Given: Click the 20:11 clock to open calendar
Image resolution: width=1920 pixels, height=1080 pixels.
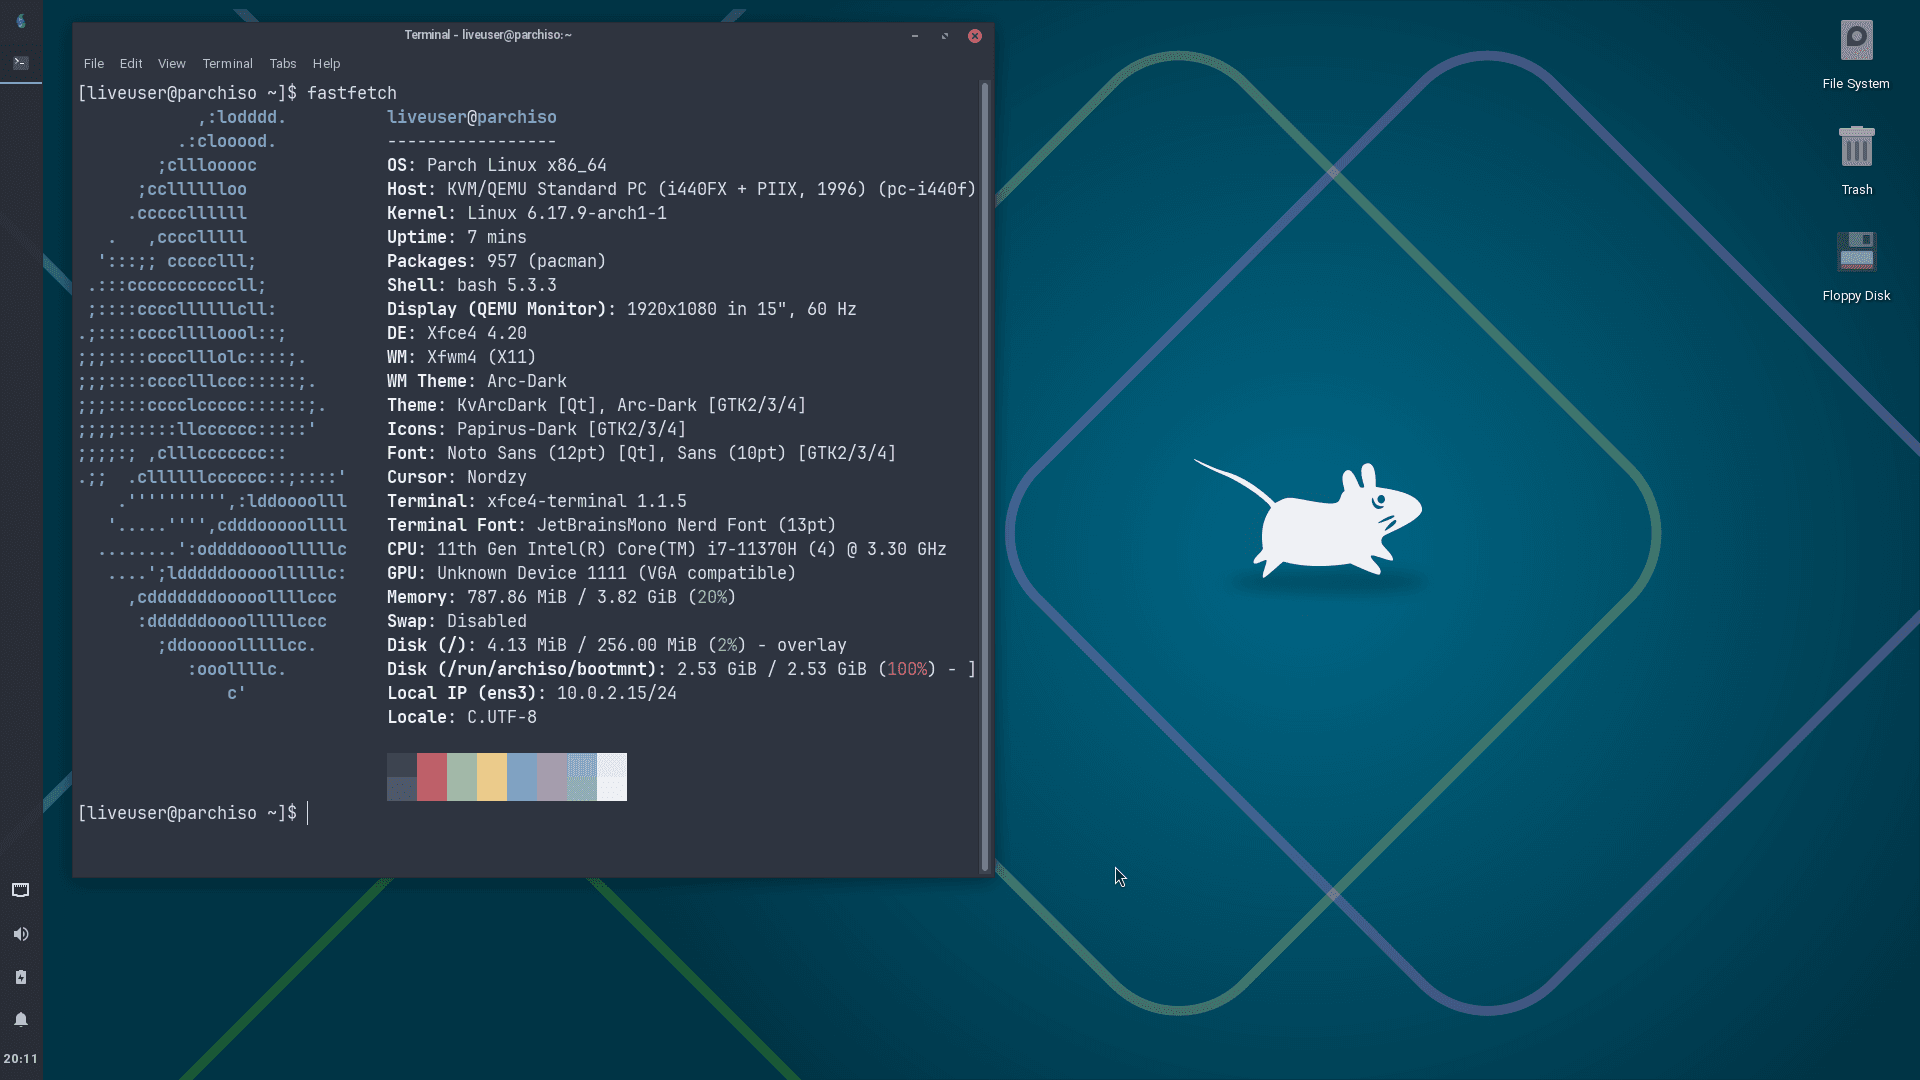Looking at the screenshot, I should click(x=20, y=1058).
